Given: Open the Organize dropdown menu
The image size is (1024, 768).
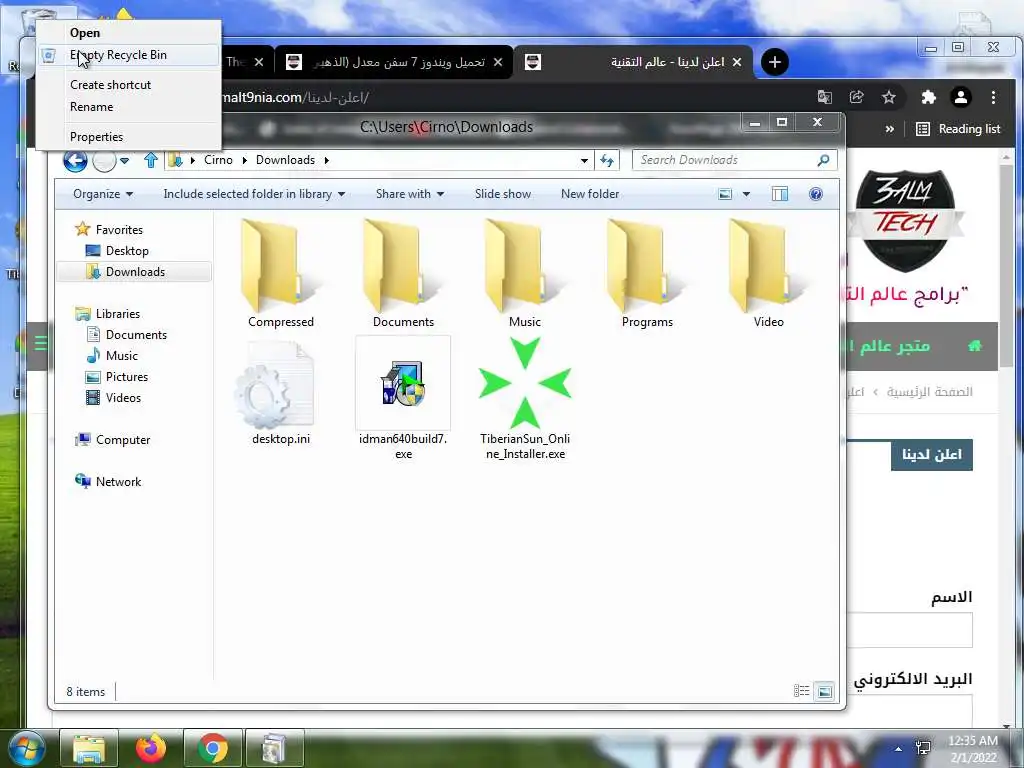Looking at the screenshot, I should coord(103,194).
